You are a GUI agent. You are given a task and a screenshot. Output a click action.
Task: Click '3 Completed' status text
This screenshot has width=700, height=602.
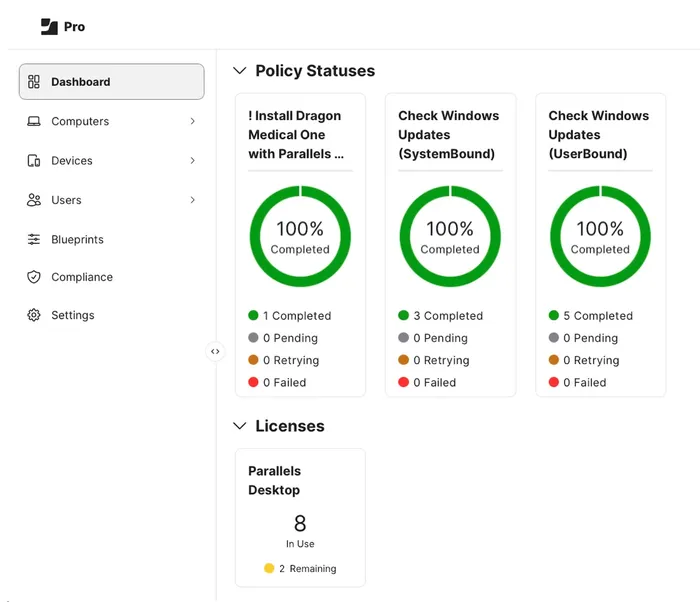448,316
